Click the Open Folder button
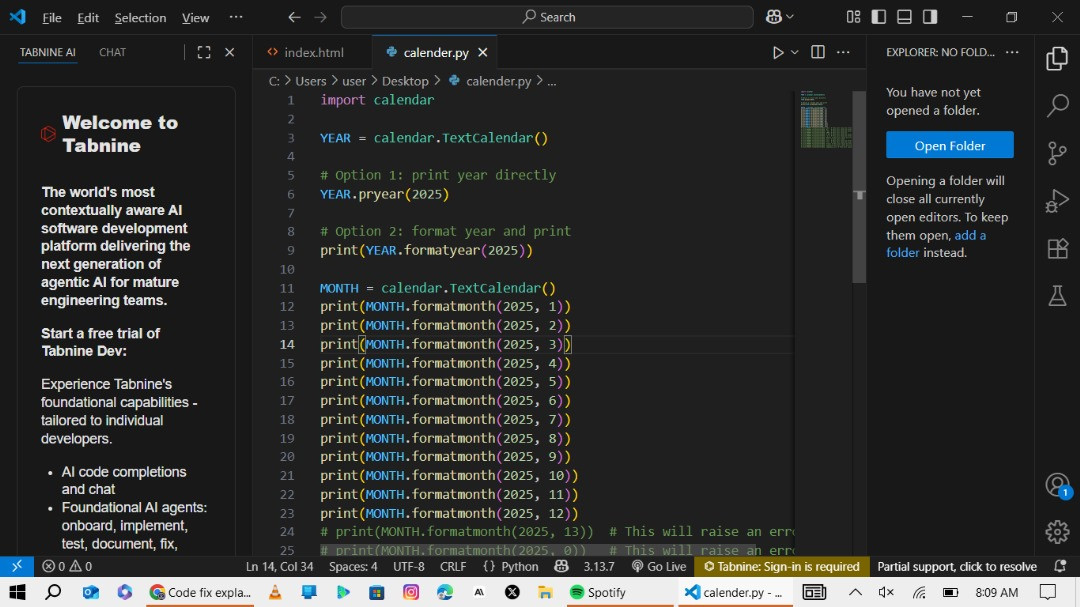Screen dimensions: 1080x607 coord(949,145)
